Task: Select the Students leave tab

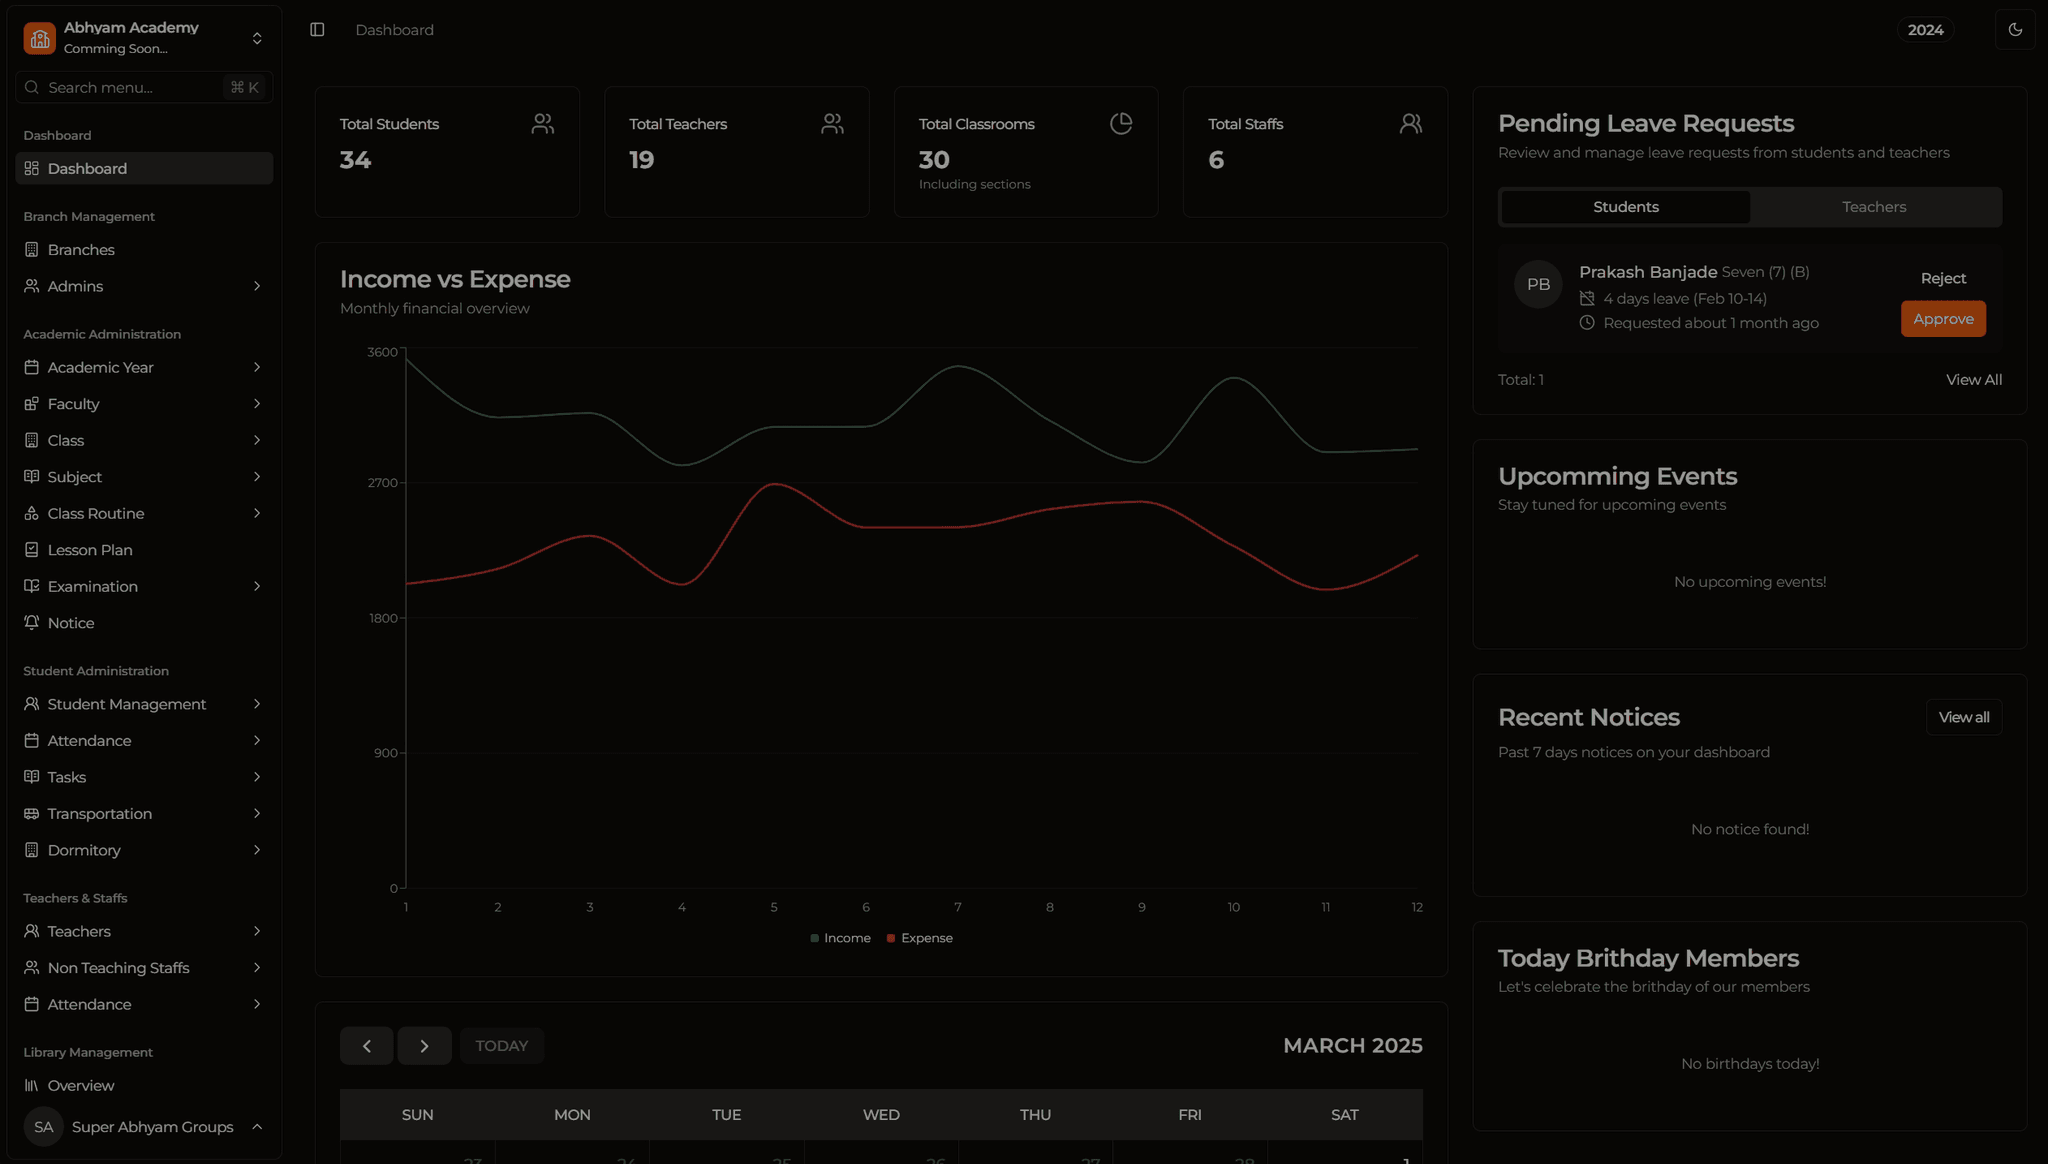Action: pos(1625,207)
